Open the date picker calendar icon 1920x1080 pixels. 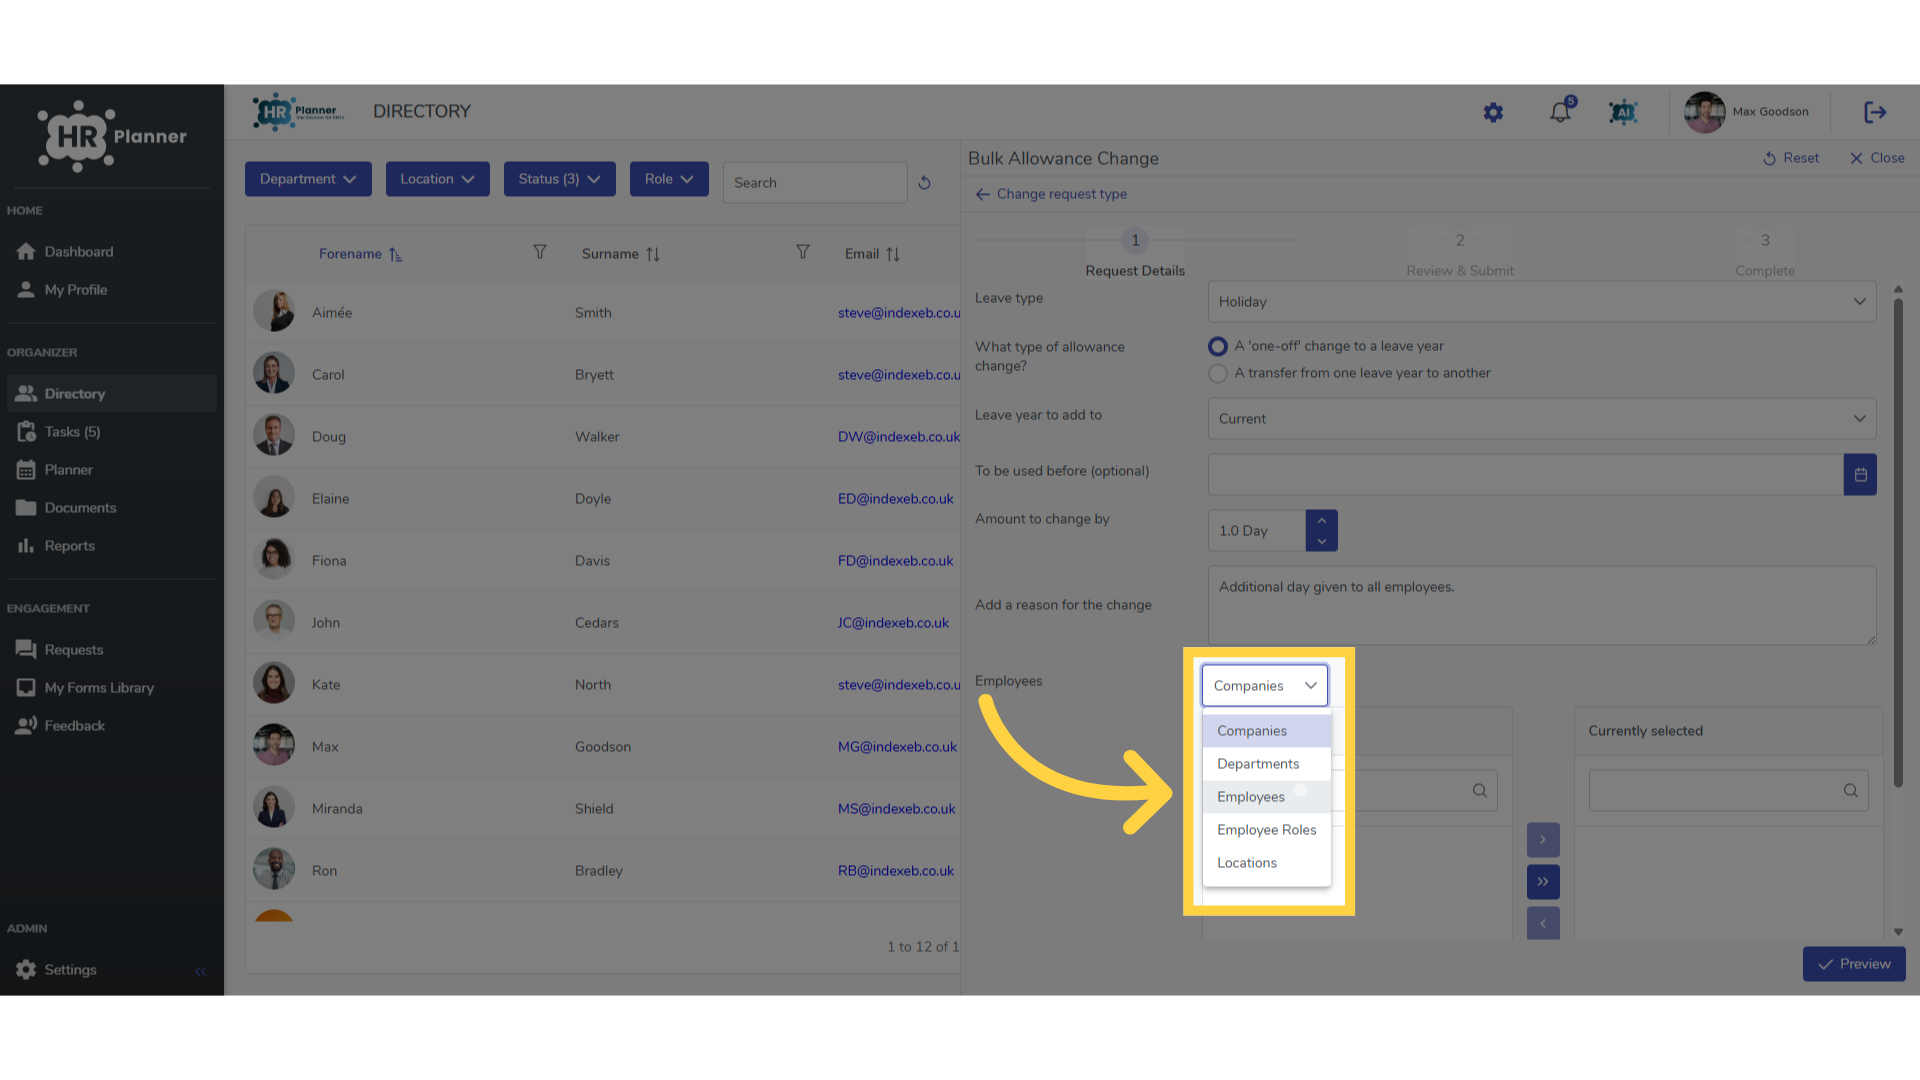1860,475
